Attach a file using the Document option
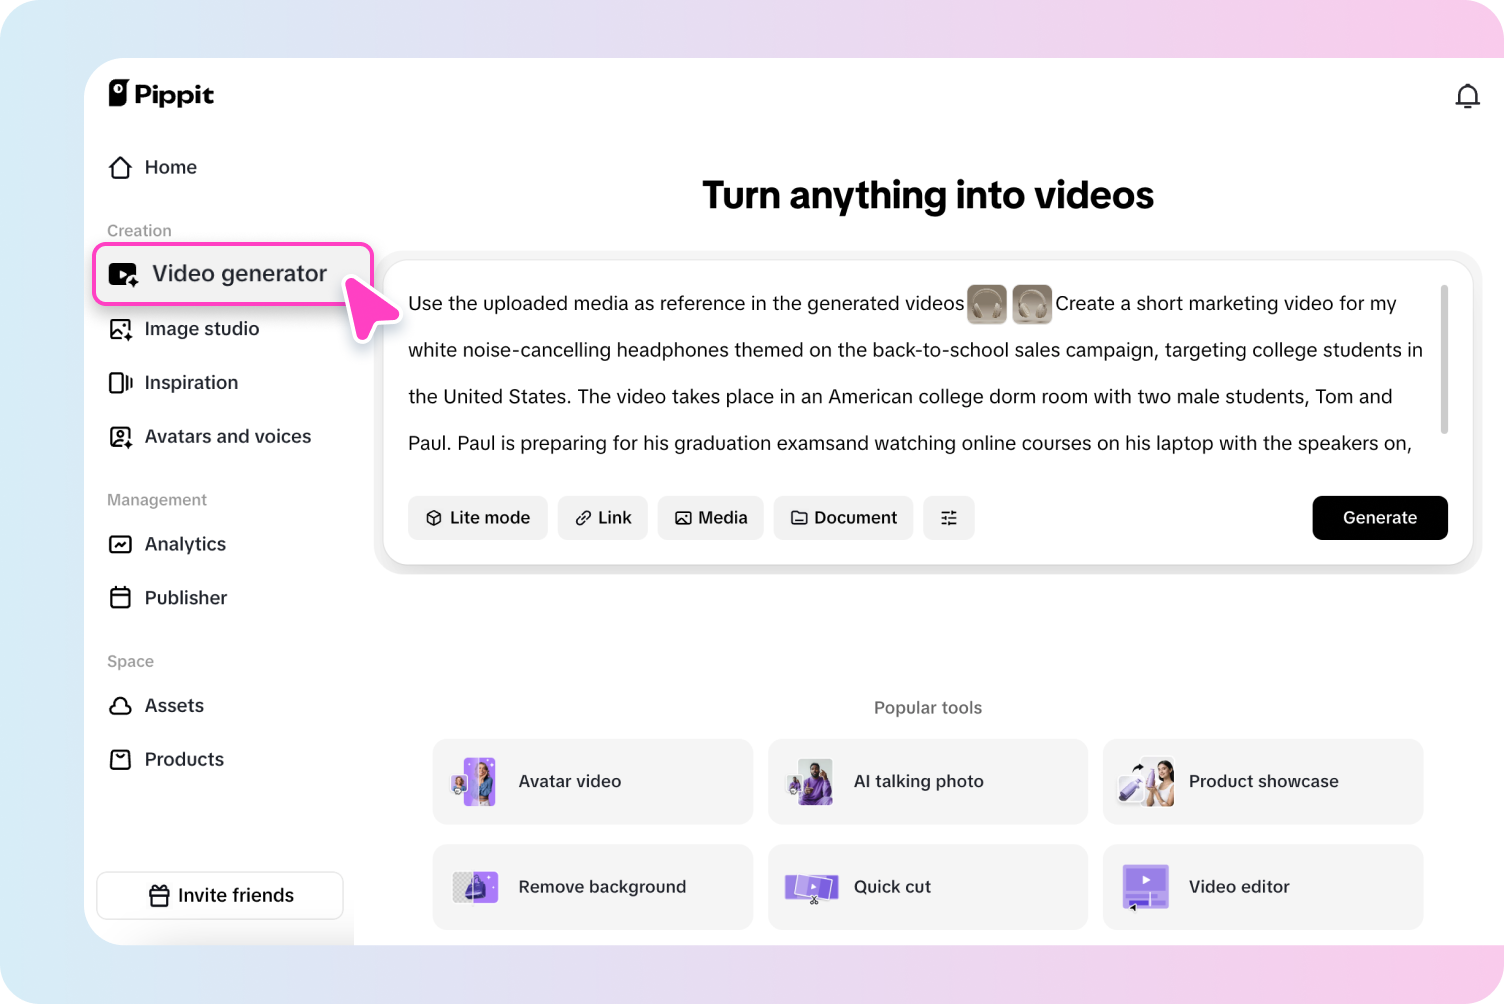 click(x=843, y=517)
